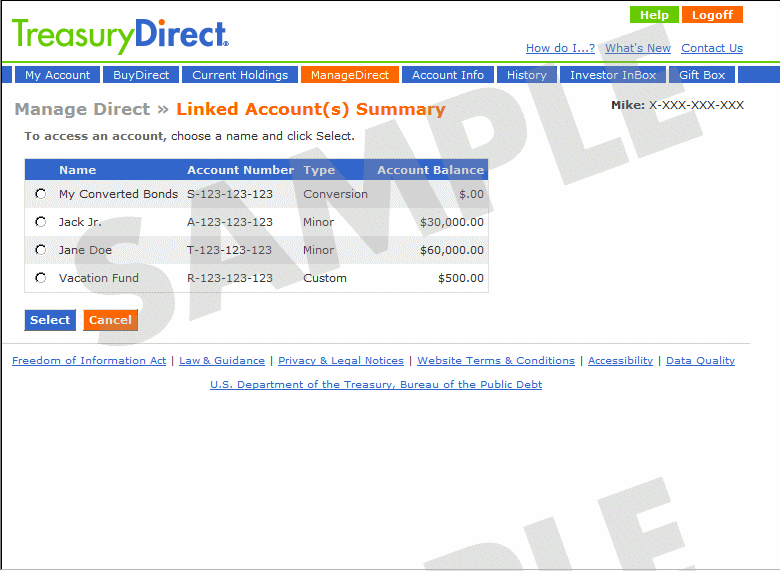Click the TreasuryDirect logo

coord(120,36)
